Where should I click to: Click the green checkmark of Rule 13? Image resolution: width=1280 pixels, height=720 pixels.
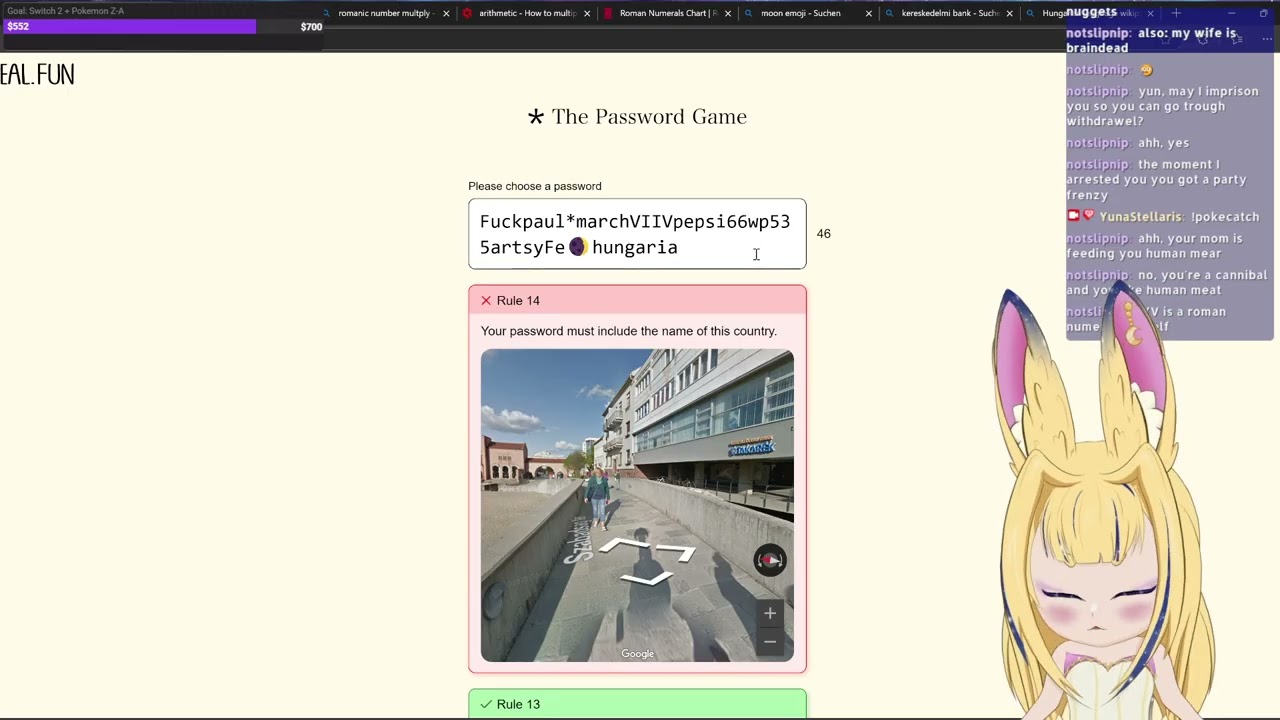486,704
